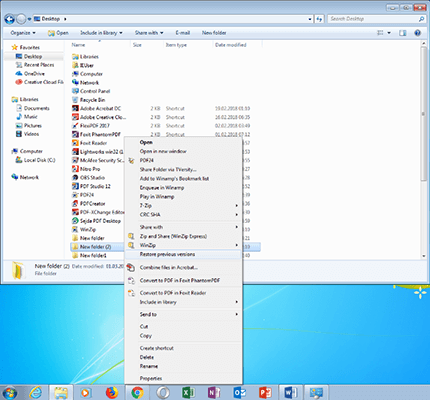Image resolution: width=430 pixels, height=400 pixels.
Task: Expand the 7-Zip submenu
Action: pyautogui.click(x=183, y=206)
